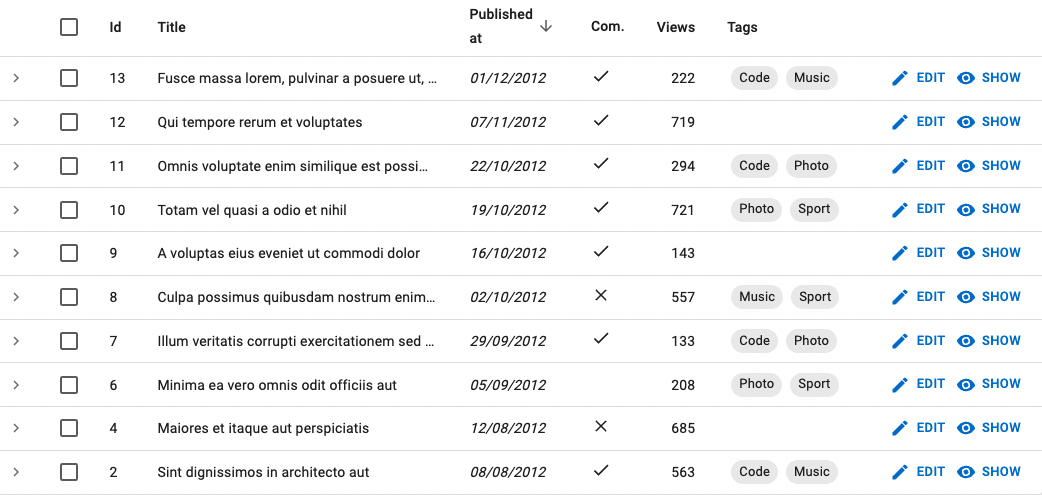Screen dimensions: 1042x495
Task: Click the eye show icon for post 12
Action: 966,122
